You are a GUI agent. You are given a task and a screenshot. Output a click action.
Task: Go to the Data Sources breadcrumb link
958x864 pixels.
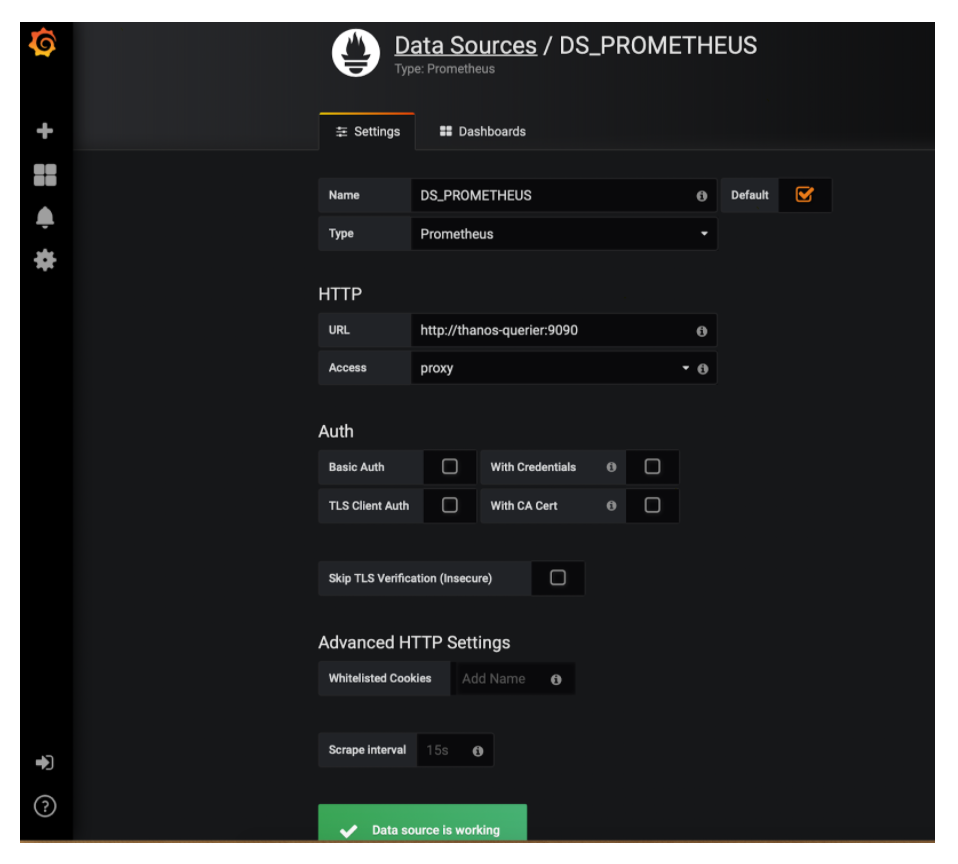(466, 45)
